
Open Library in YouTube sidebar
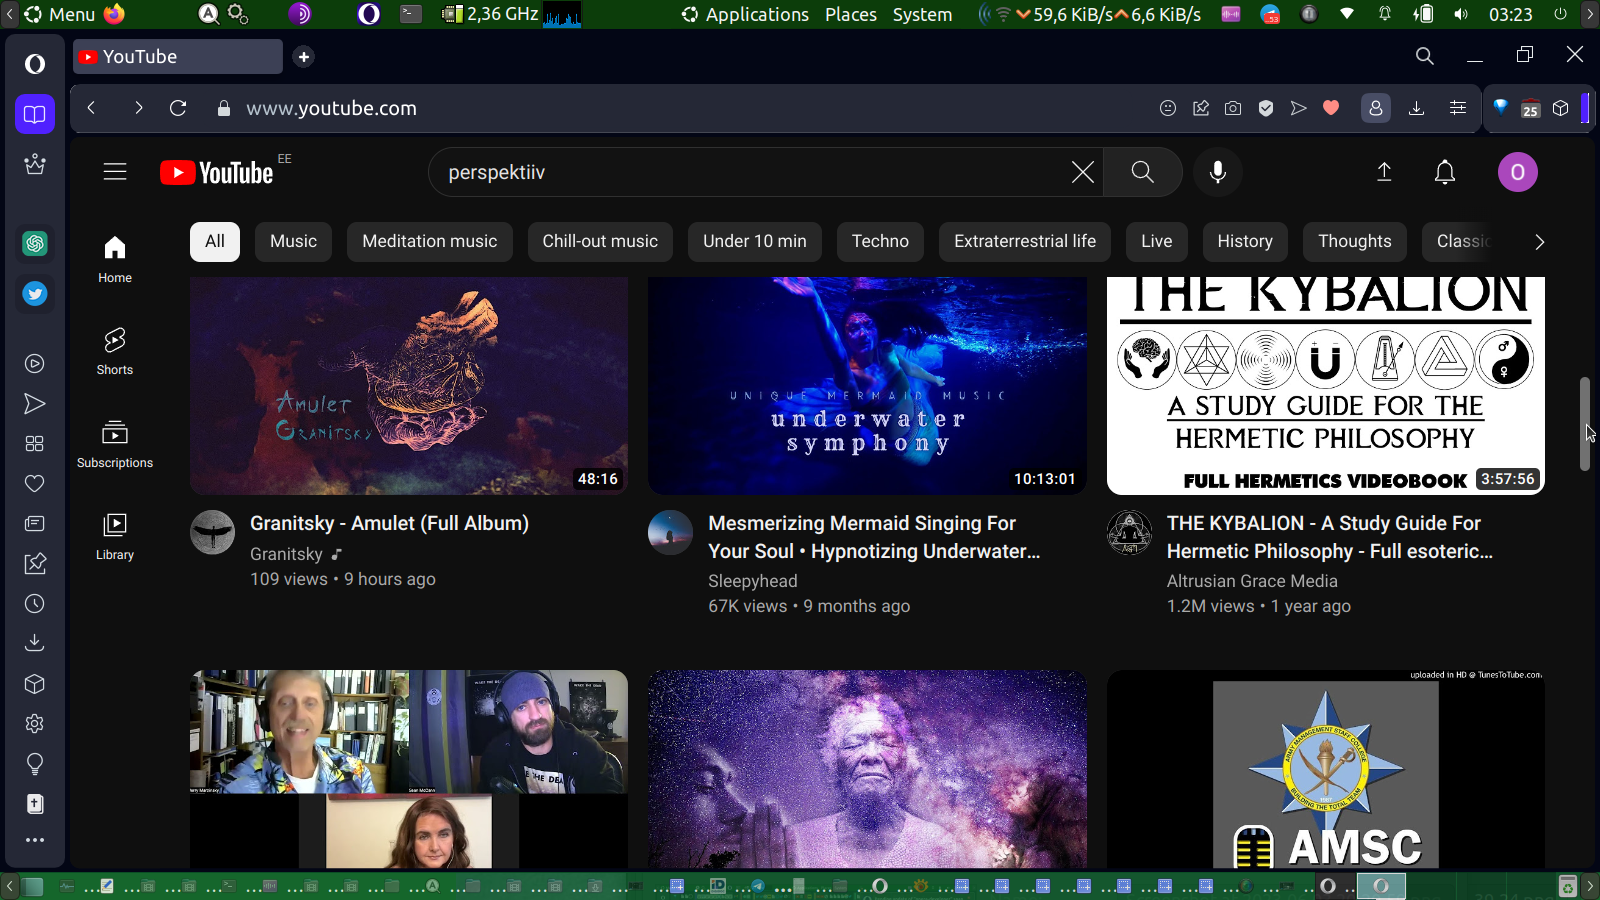(x=115, y=536)
